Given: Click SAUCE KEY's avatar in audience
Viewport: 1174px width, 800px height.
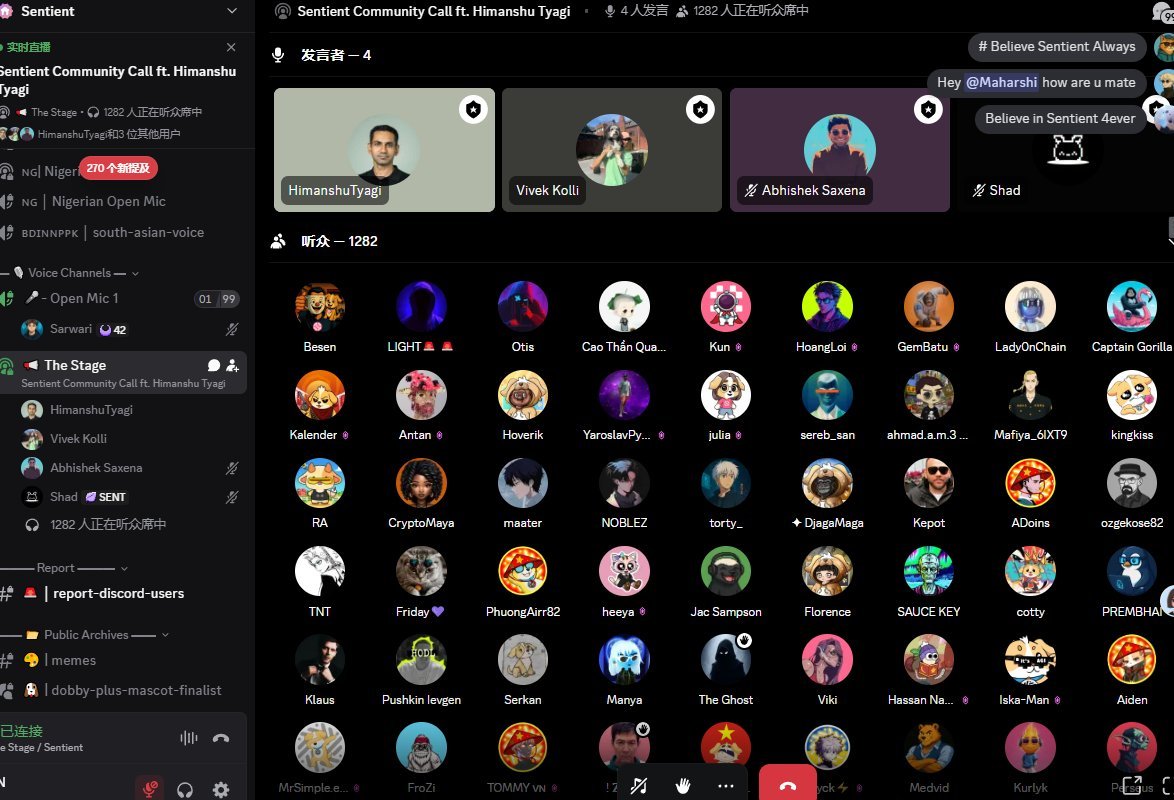Looking at the screenshot, I should coord(928,572).
